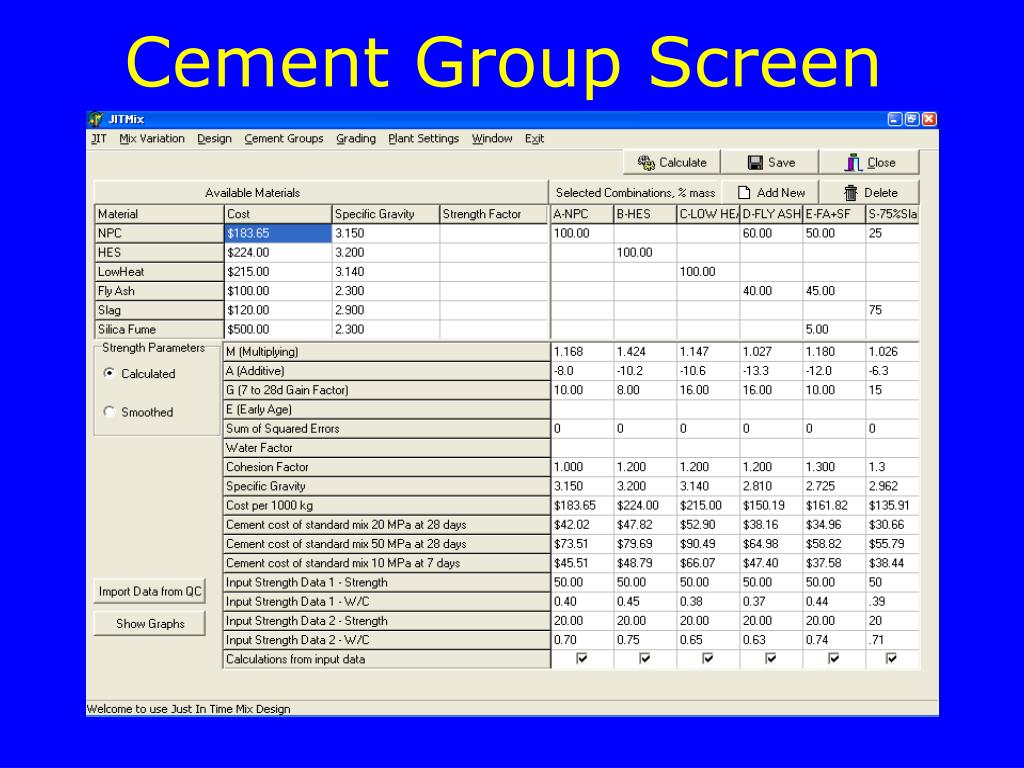Click the blank page Add New icon
The image size is (1024, 768).
(x=744, y=193)
